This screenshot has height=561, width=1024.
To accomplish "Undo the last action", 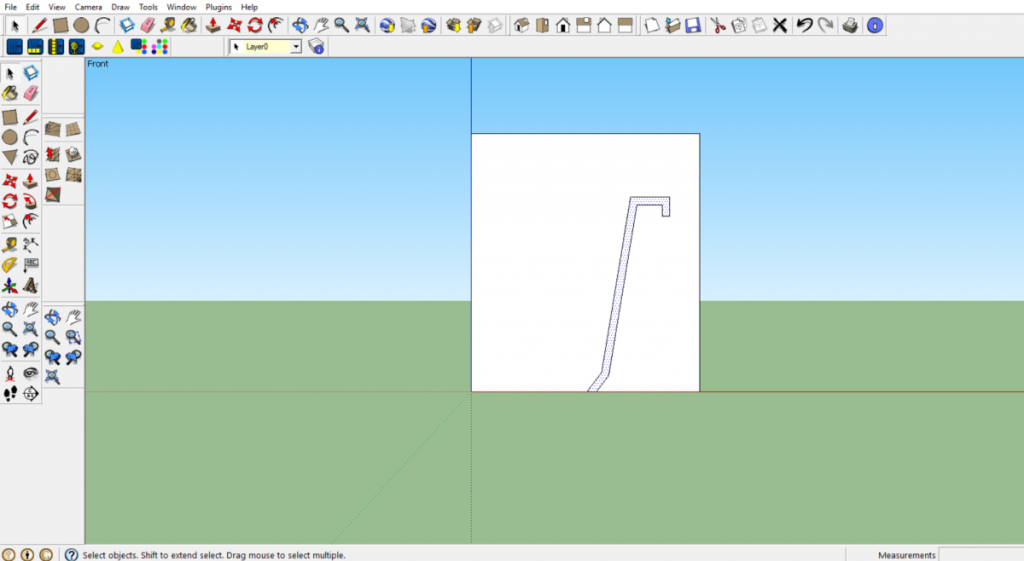I will [805, 25].
